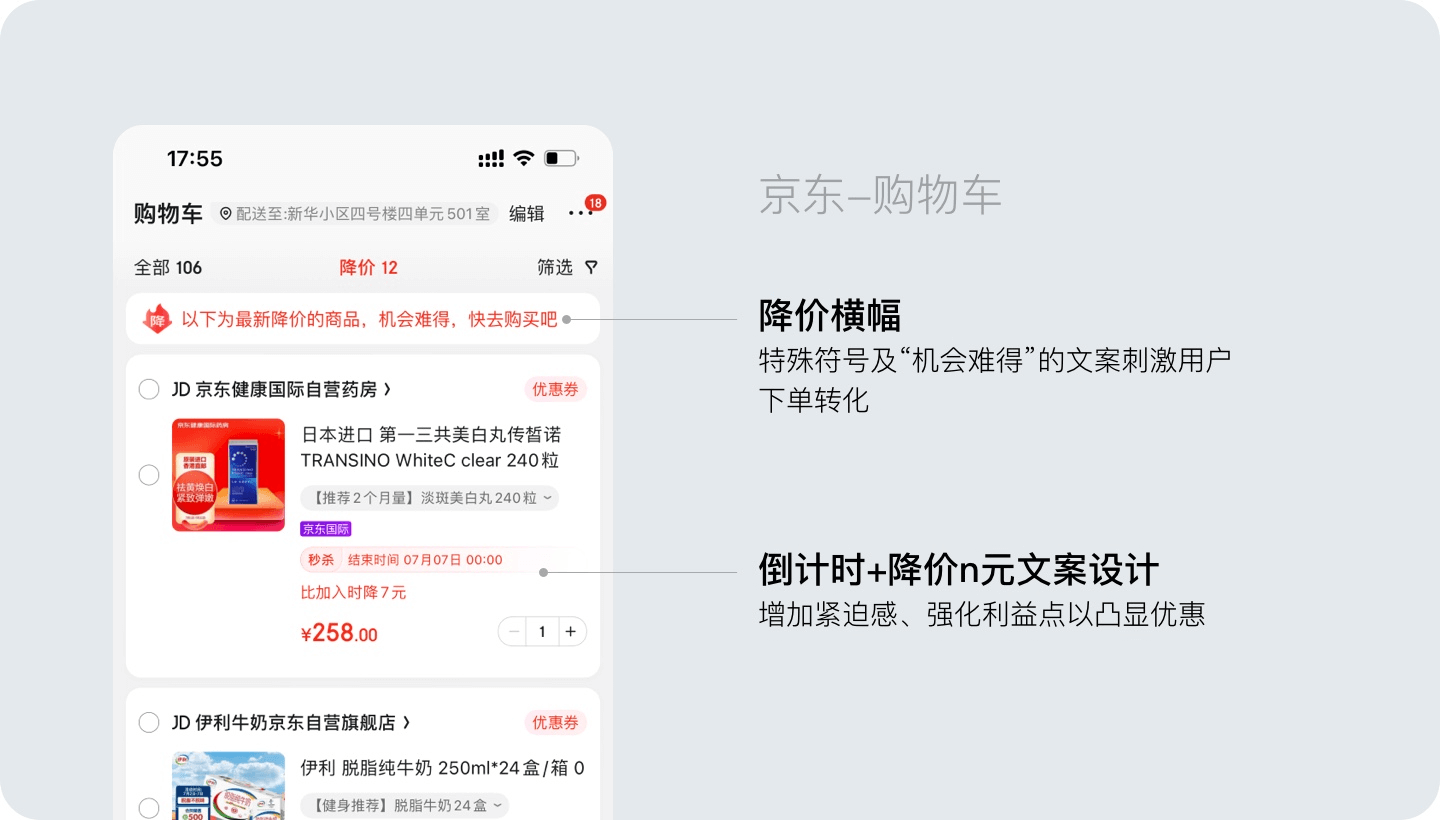Click the quantity field showing 1
Image resolution: width=1440 pixels, height=820 pixels.
(542, 632)
